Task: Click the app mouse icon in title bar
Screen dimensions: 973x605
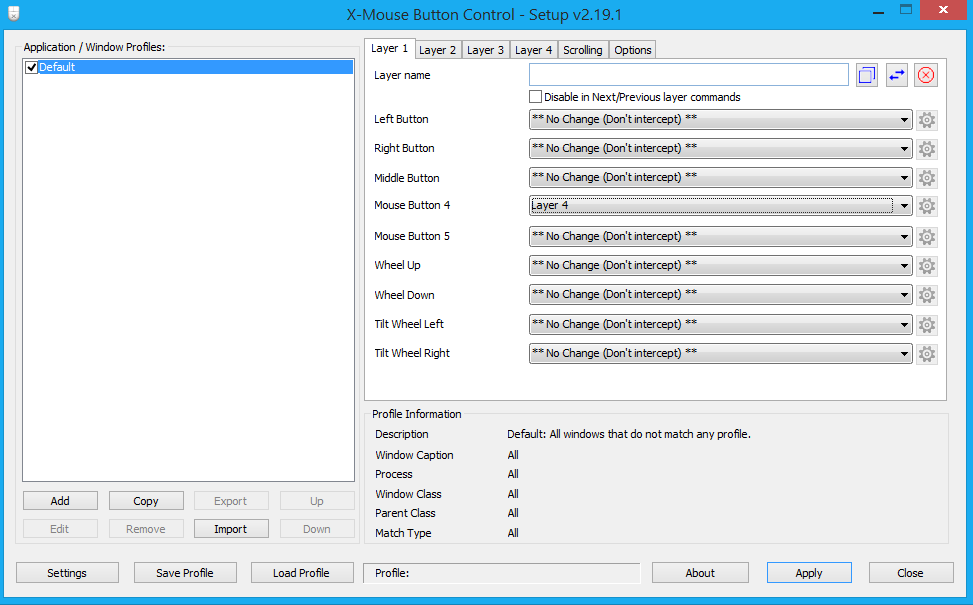Action: (14, 13)
